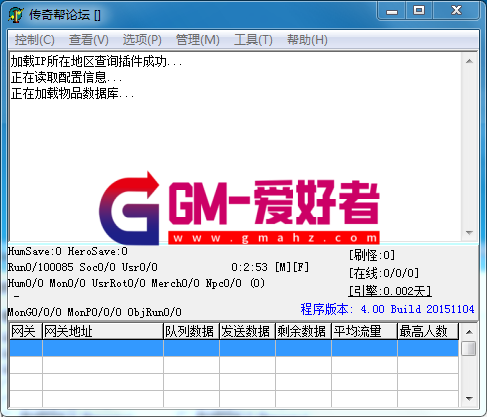Image resolution: width=487 pixels, height=417 pixels.
Task: Click the 网关地址 column header
Action: tap(103, 331)
